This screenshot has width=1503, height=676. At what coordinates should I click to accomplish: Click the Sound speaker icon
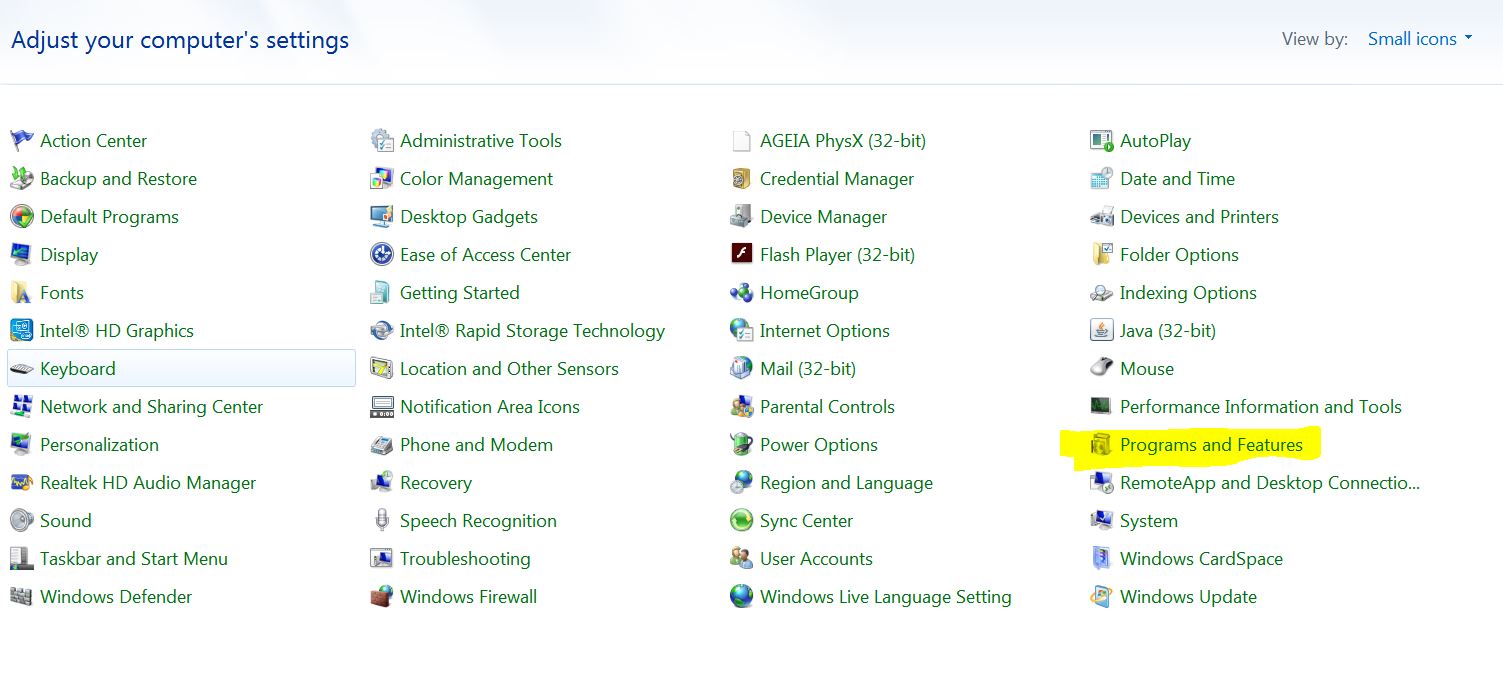click(21, 521)
